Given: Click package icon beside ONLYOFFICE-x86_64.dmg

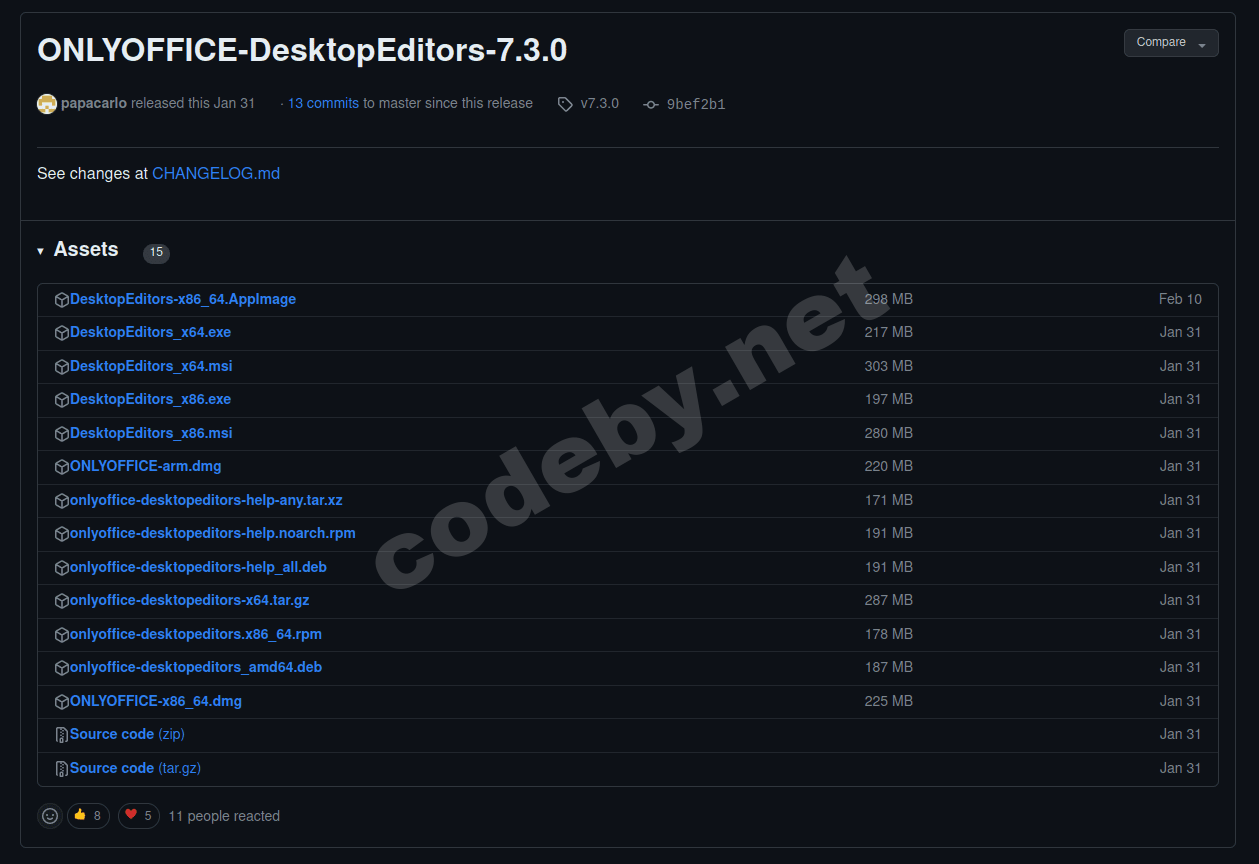Looking at the screenshot, I should 62,702.
